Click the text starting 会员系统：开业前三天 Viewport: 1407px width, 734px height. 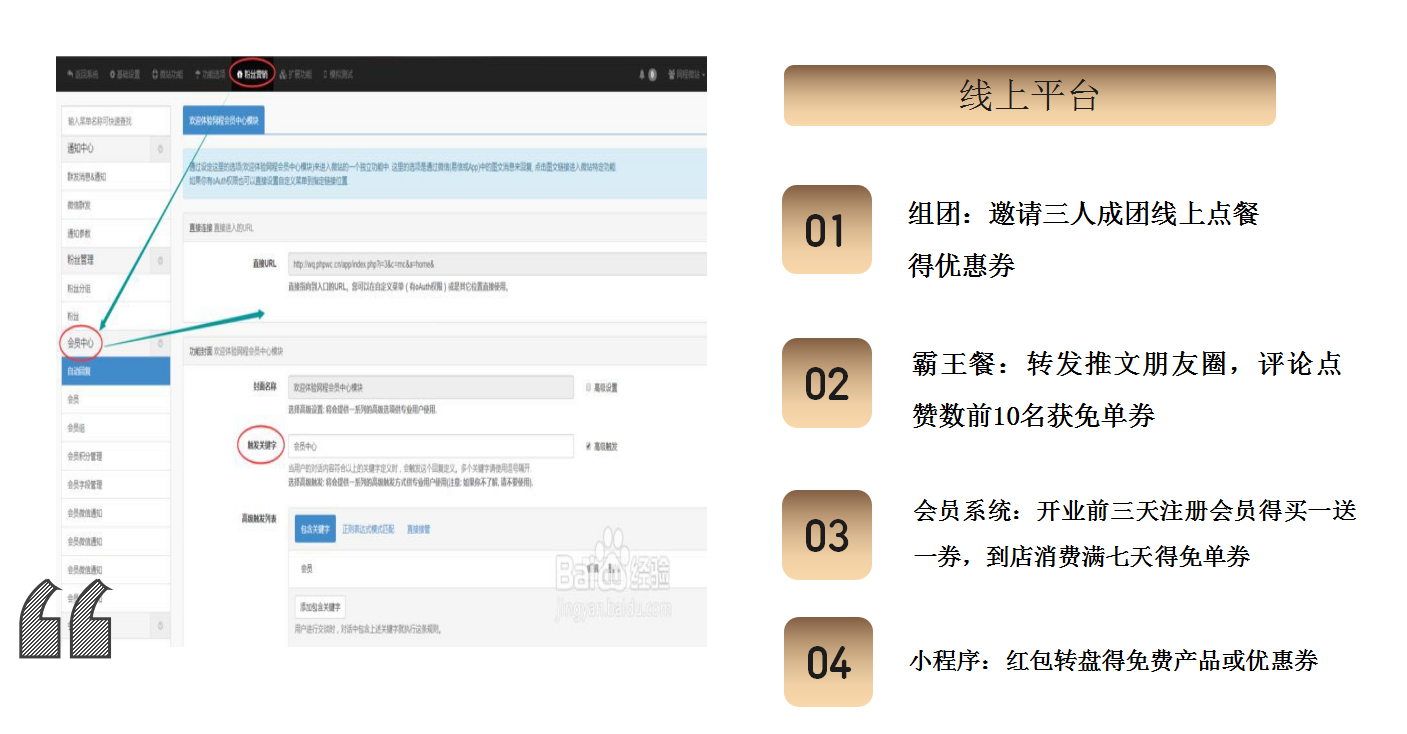(x=1135, y=534)
